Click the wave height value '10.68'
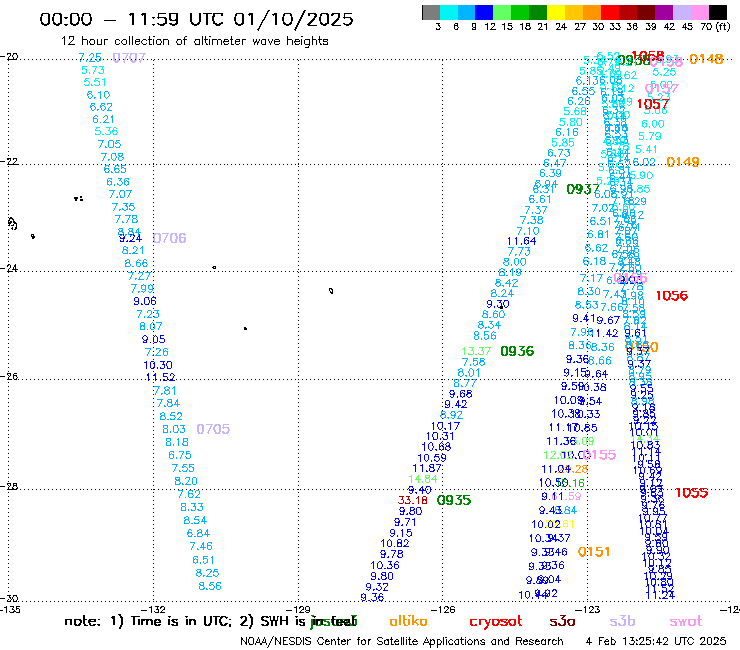Image resolution: width=740 pixels, height=650 pixels. pos(436,447)
